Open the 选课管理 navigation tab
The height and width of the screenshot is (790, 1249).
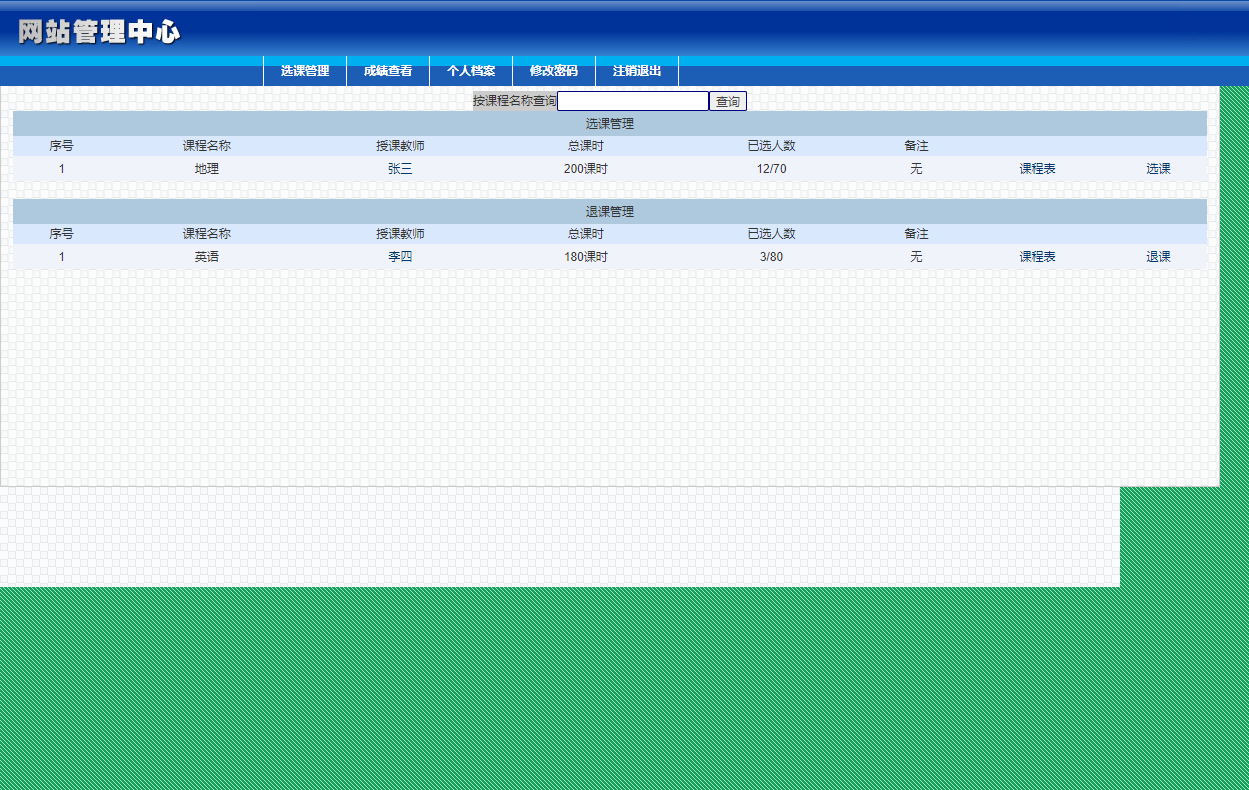click(x=305, y=71)
